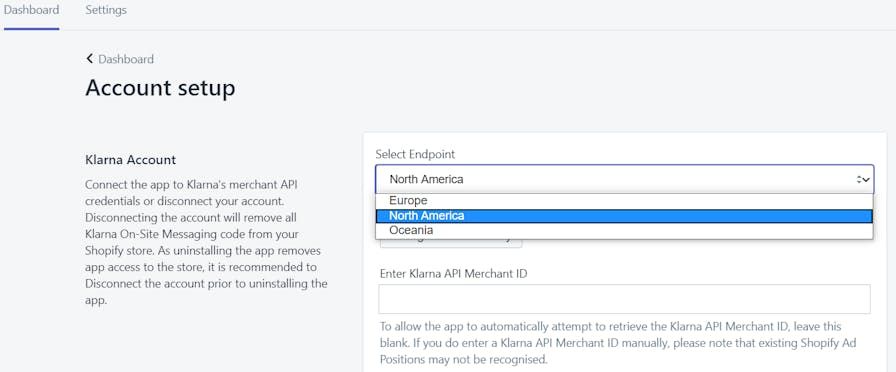
Task: Go back via Dashboard breadcrumb link
Action: pos(126,59)
